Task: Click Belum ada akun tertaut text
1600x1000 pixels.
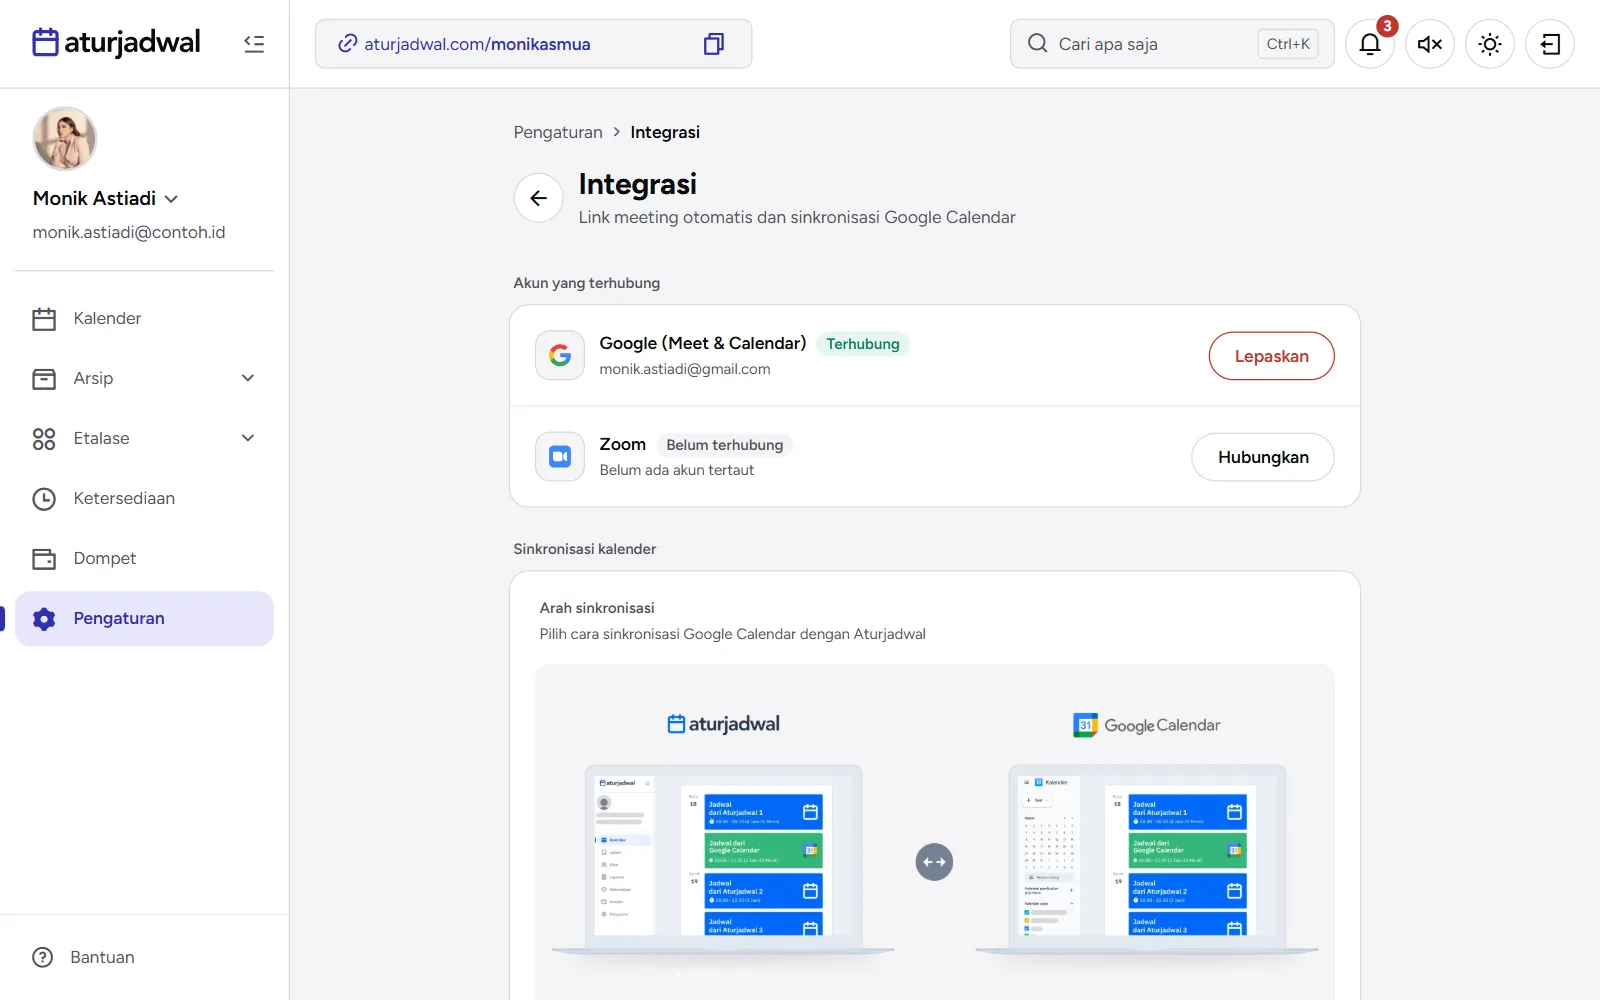Action: pos(677,470)
